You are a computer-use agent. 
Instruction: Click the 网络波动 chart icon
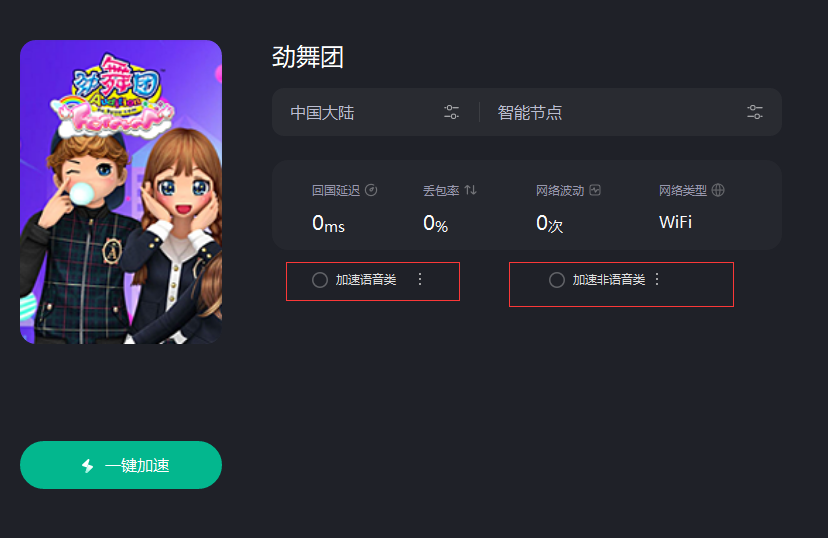click(595, 190)
